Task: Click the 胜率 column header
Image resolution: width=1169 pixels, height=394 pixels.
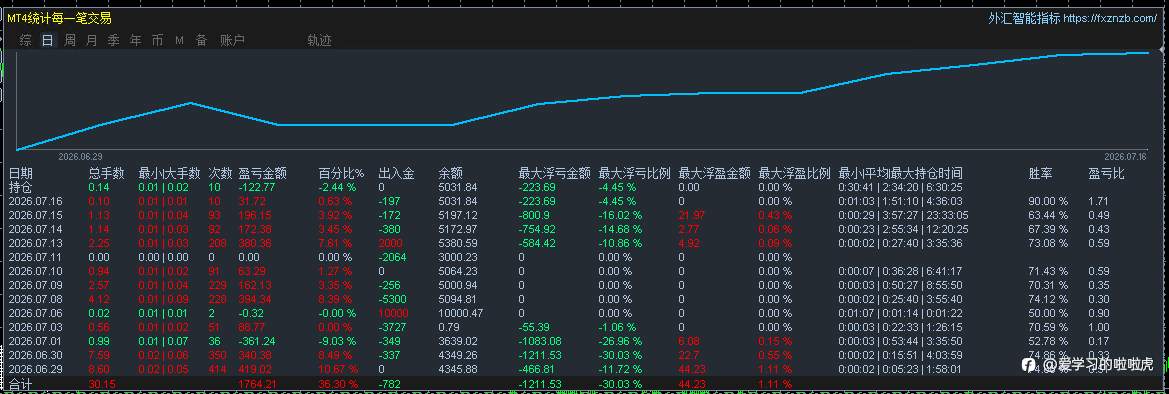Action: pos(1042,174)
